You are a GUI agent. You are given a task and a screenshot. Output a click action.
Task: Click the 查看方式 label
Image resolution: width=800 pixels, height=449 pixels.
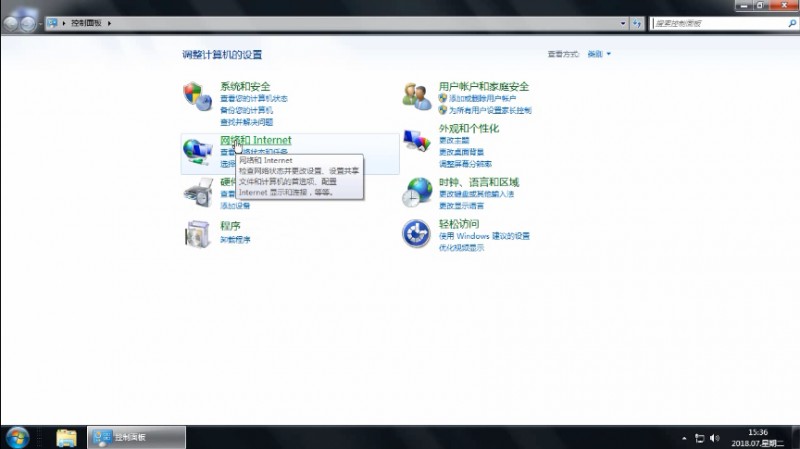563,54
